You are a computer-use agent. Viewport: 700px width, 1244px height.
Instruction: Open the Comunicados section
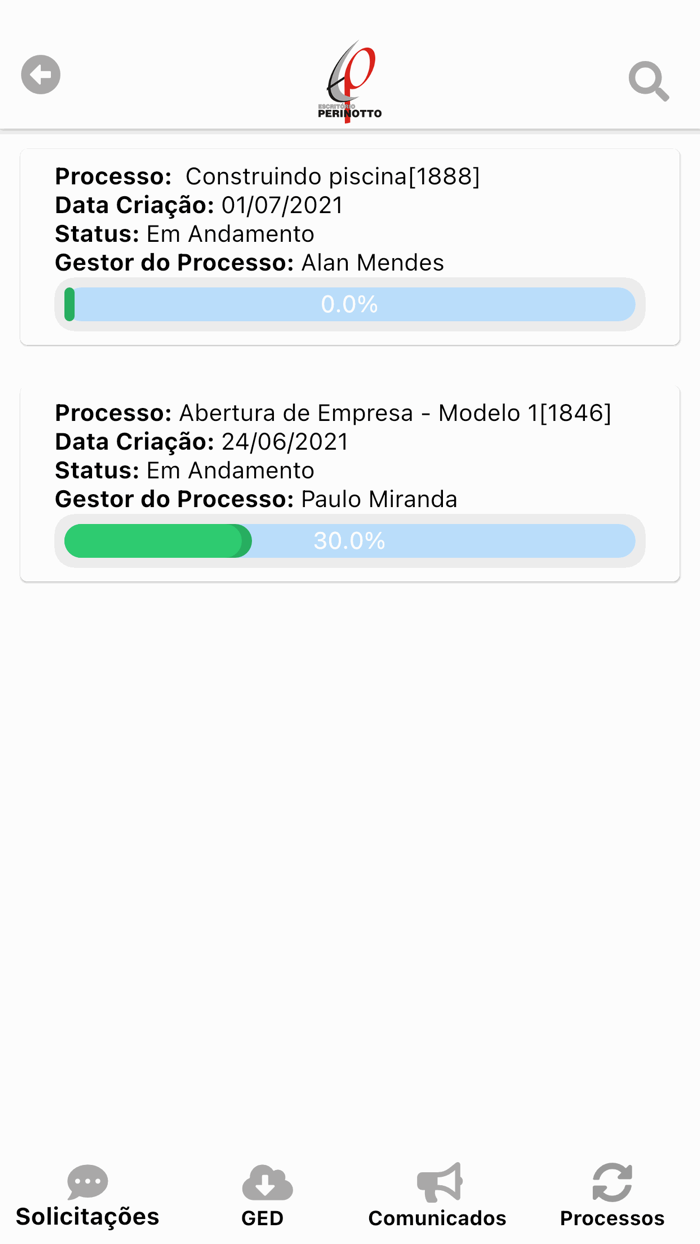[437, 1196]
